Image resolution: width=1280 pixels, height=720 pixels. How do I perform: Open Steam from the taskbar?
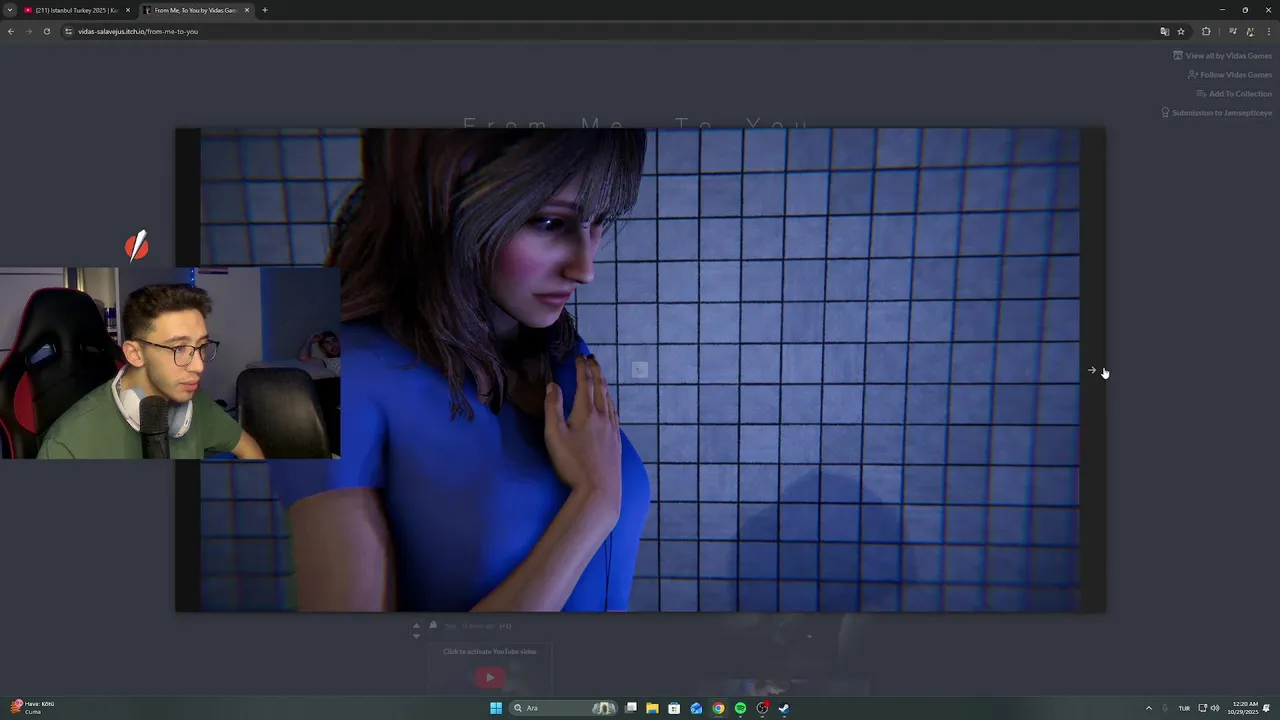[x=784, y=708]
